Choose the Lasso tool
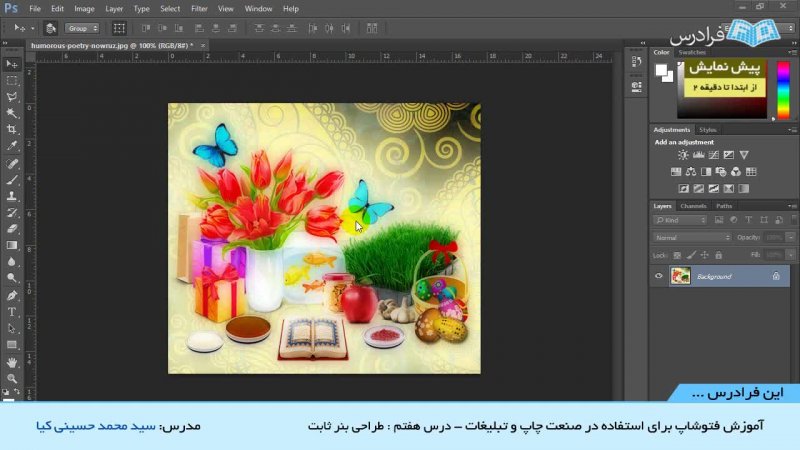Screen dimensions: 800x450 [12, 96]
